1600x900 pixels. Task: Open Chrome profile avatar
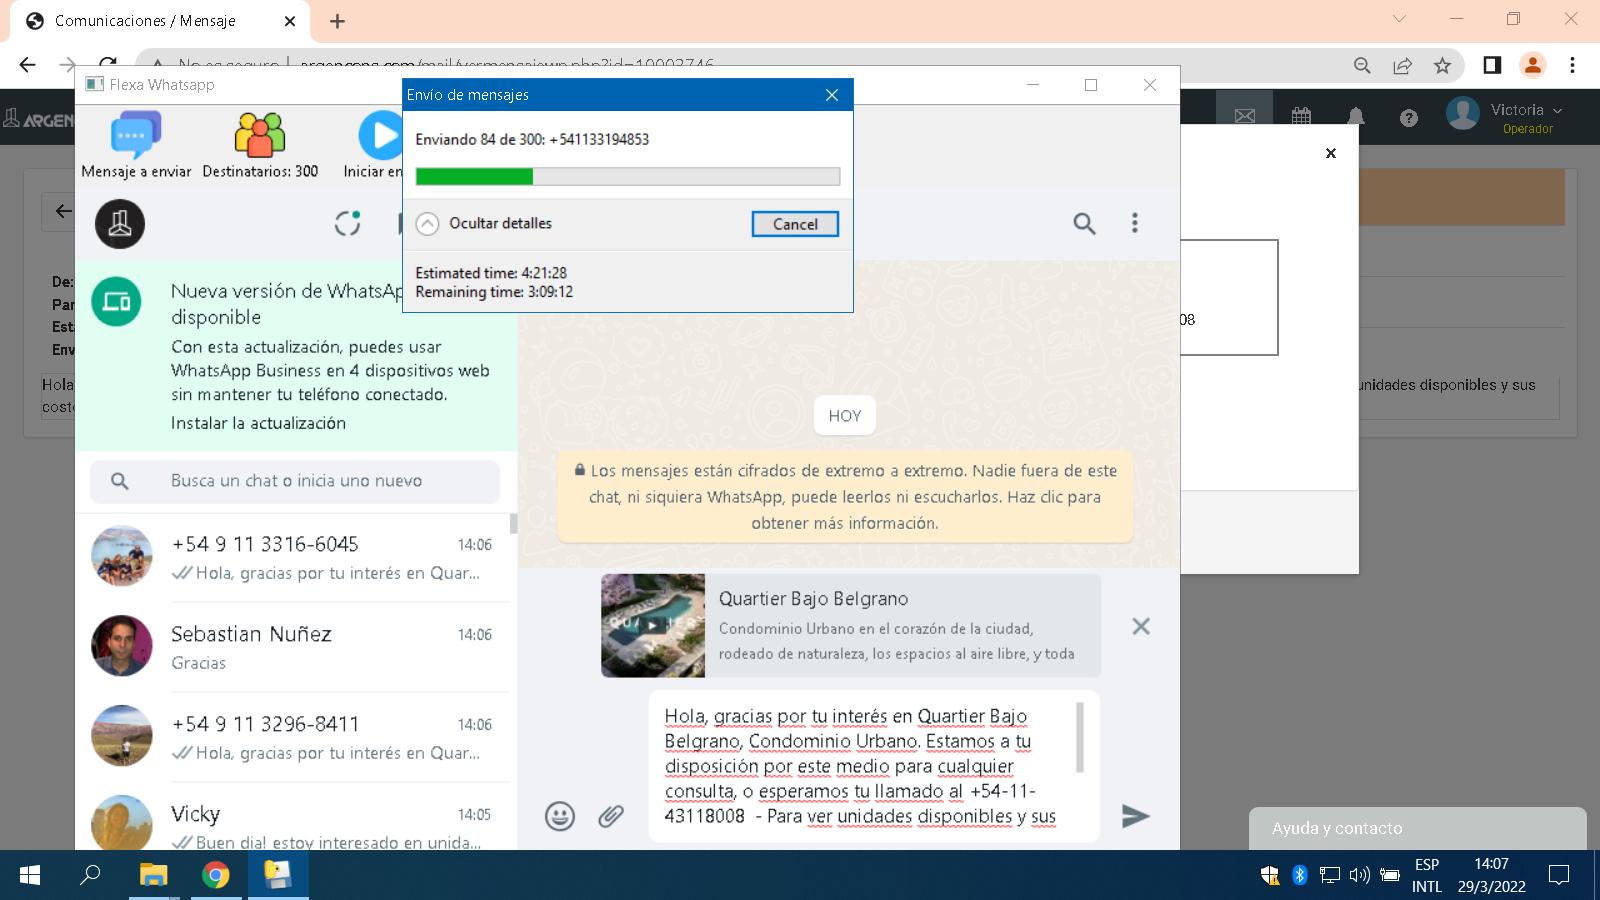[x=1532, y=65]
